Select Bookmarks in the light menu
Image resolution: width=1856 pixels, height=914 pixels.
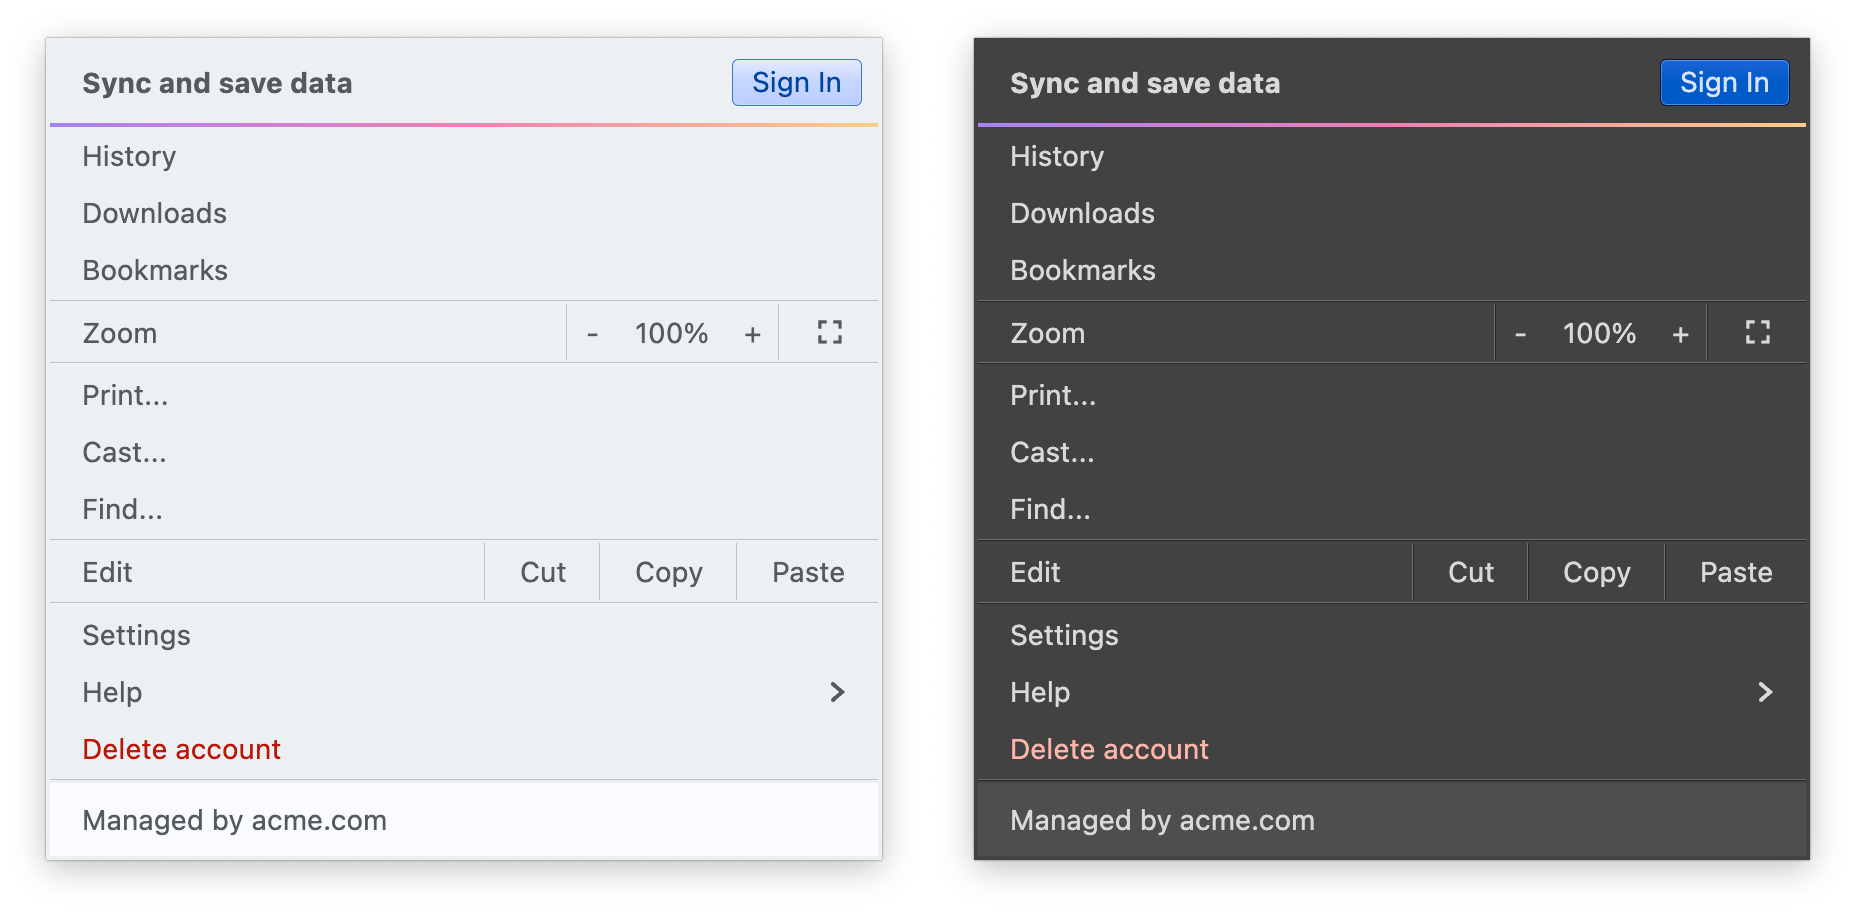pos(155,271)
